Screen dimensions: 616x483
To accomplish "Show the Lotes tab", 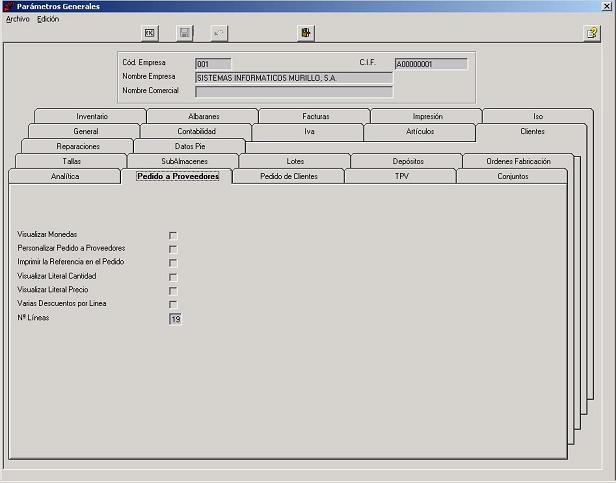I will pos(295,161).
